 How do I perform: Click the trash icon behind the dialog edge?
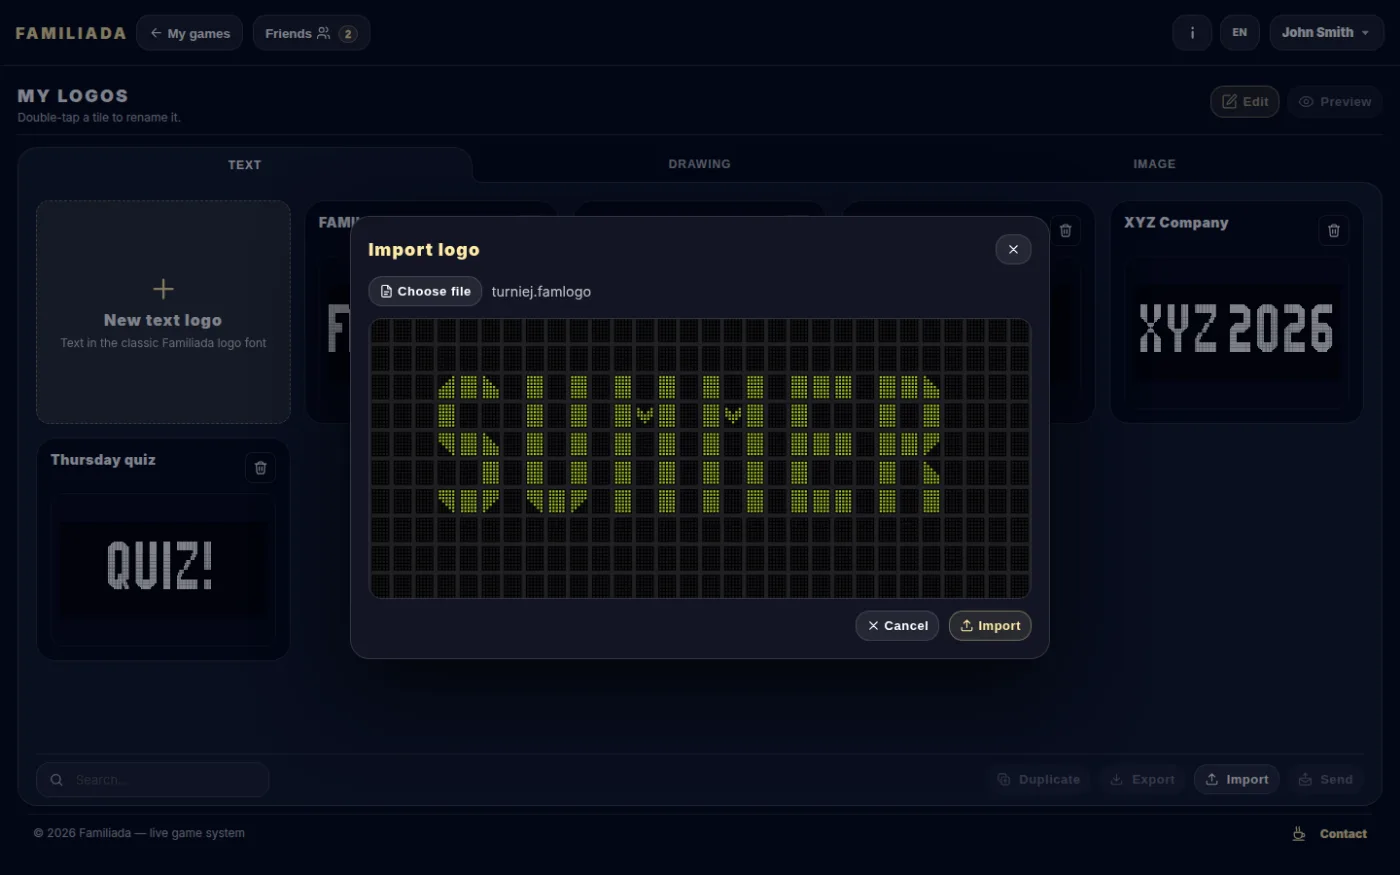(x=1066, y=231)
